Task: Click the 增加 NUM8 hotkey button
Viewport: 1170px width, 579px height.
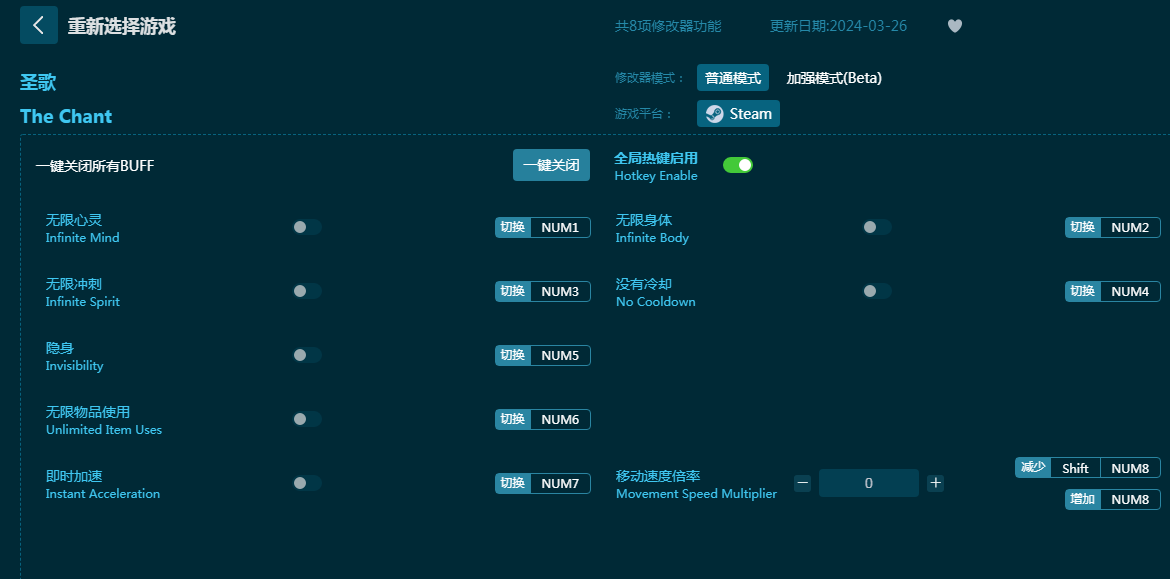Action: [1113, 500]
